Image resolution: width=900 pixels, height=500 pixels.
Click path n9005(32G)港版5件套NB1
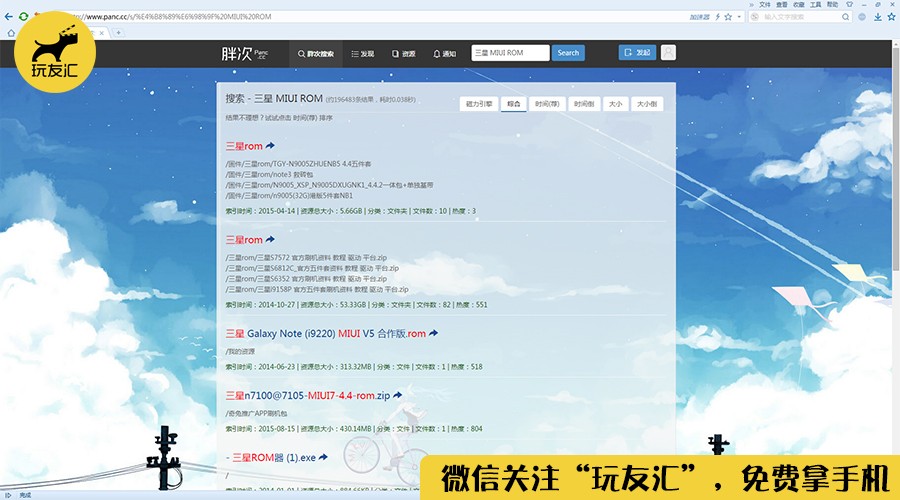pyautogui.click(x=289, y=196)
